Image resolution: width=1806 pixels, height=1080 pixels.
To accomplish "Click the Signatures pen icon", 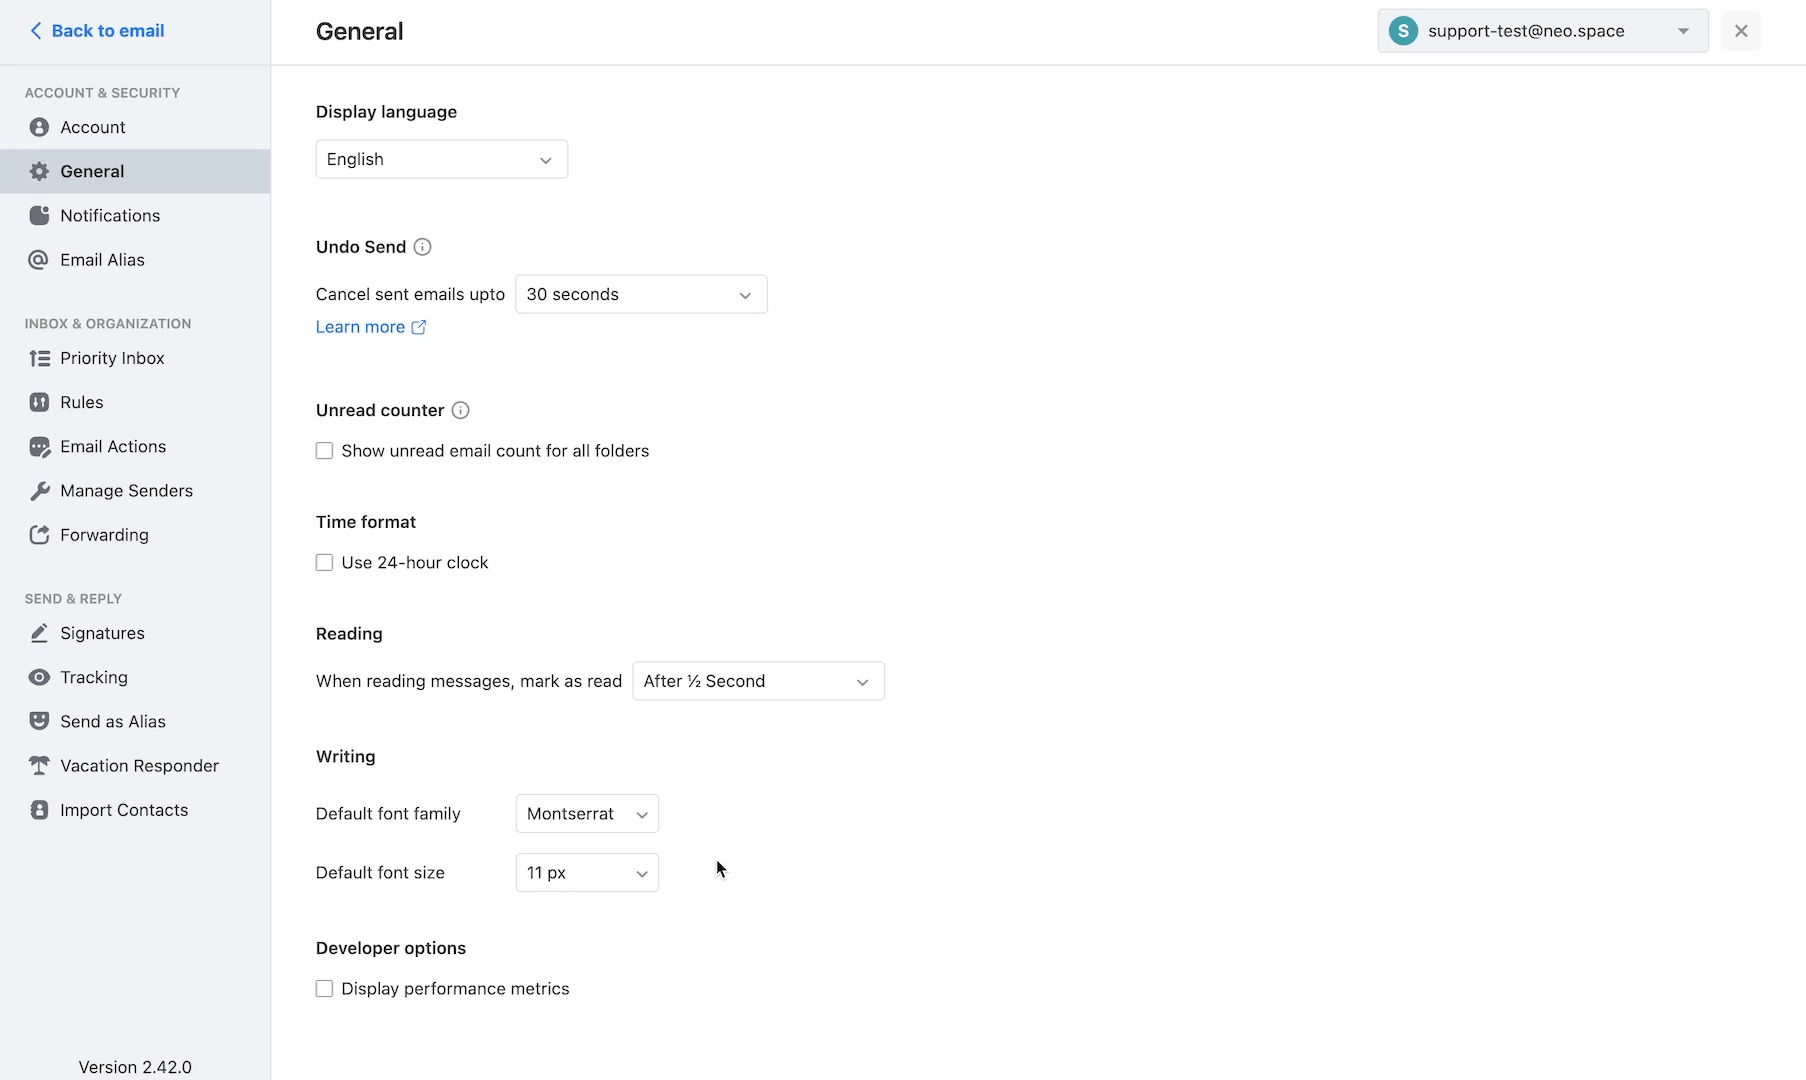I will 39,633.
